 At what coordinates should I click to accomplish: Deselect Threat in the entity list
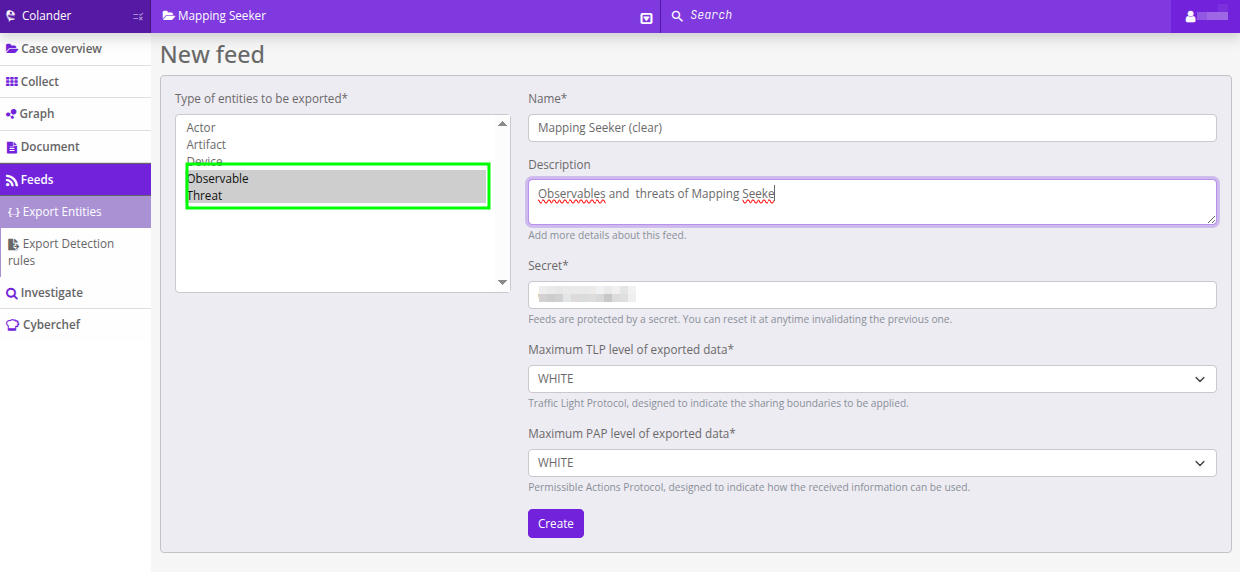[205, 196]
